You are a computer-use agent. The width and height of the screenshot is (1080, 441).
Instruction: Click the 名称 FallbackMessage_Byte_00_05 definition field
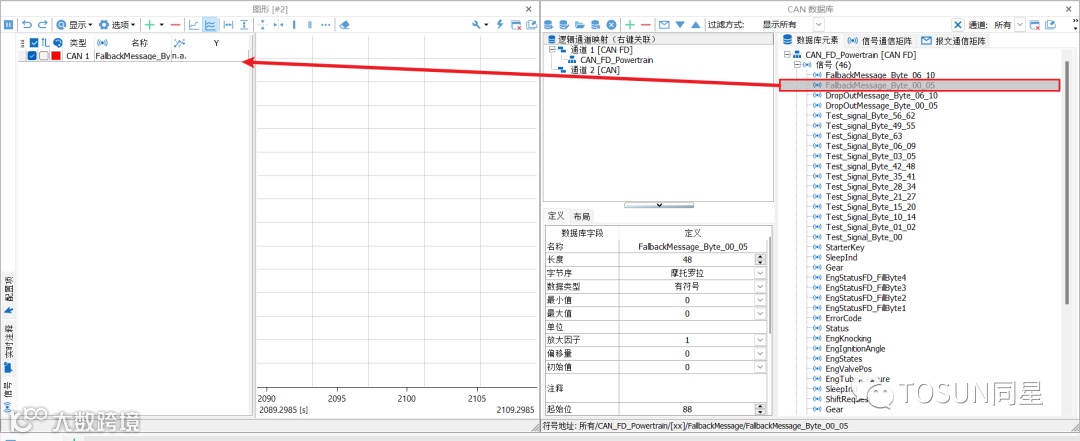pyautogui.click(x=692, y=246)
